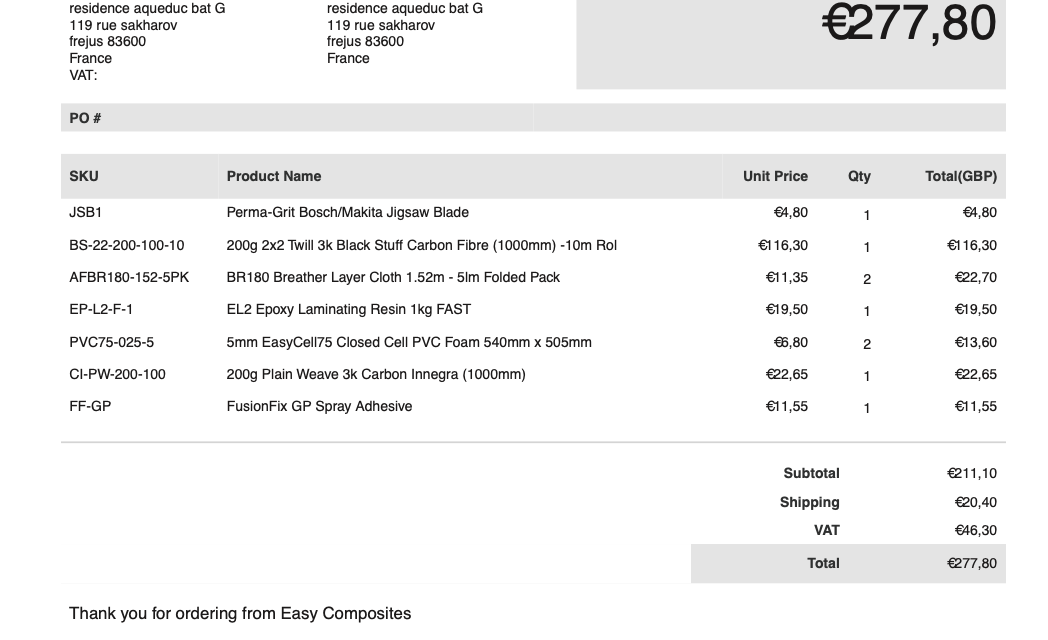Click the Subtotal amount €211,10
Screen dimensions: 1048x640
(x=971, y=473)
